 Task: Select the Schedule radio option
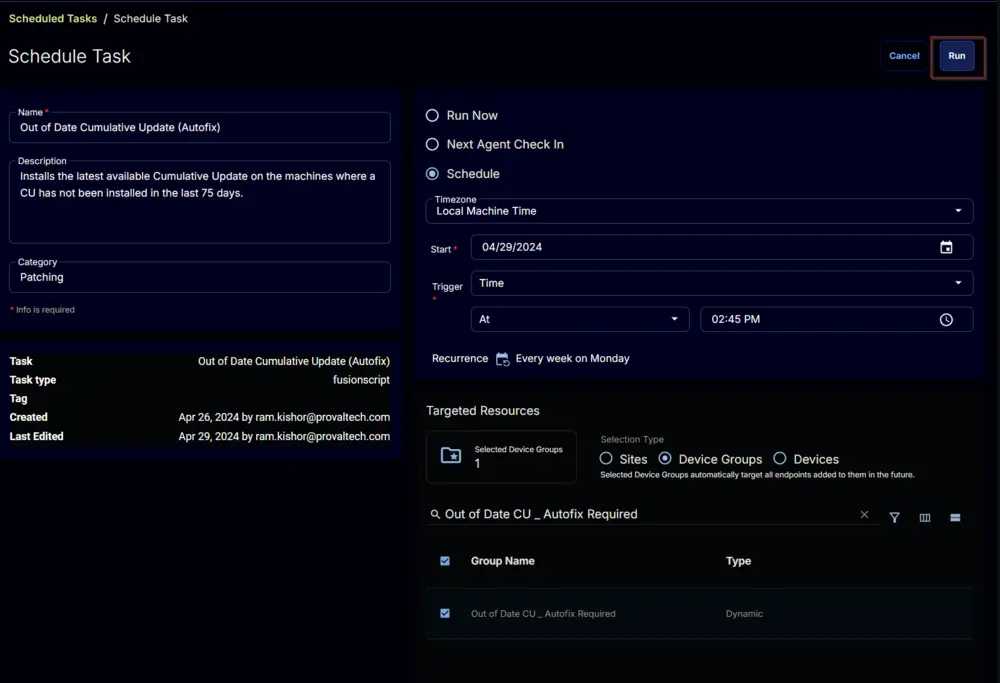[432, 174]
